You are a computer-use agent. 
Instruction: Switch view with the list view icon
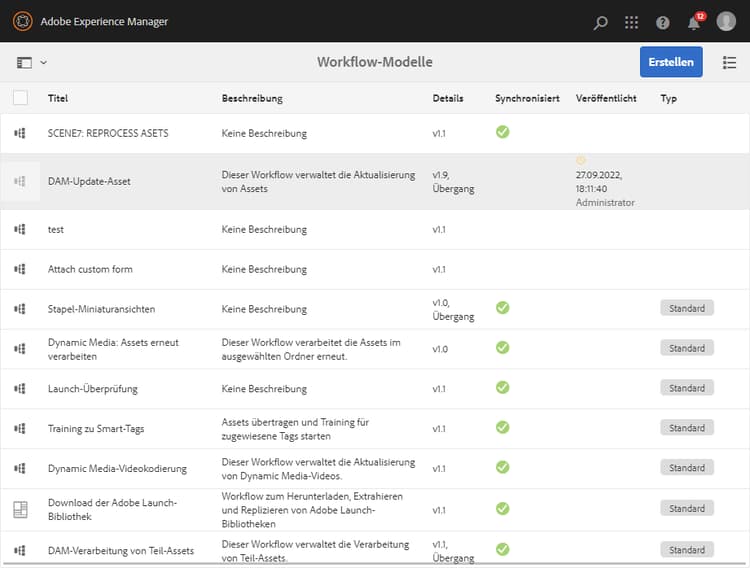click(x=729, y=63)
